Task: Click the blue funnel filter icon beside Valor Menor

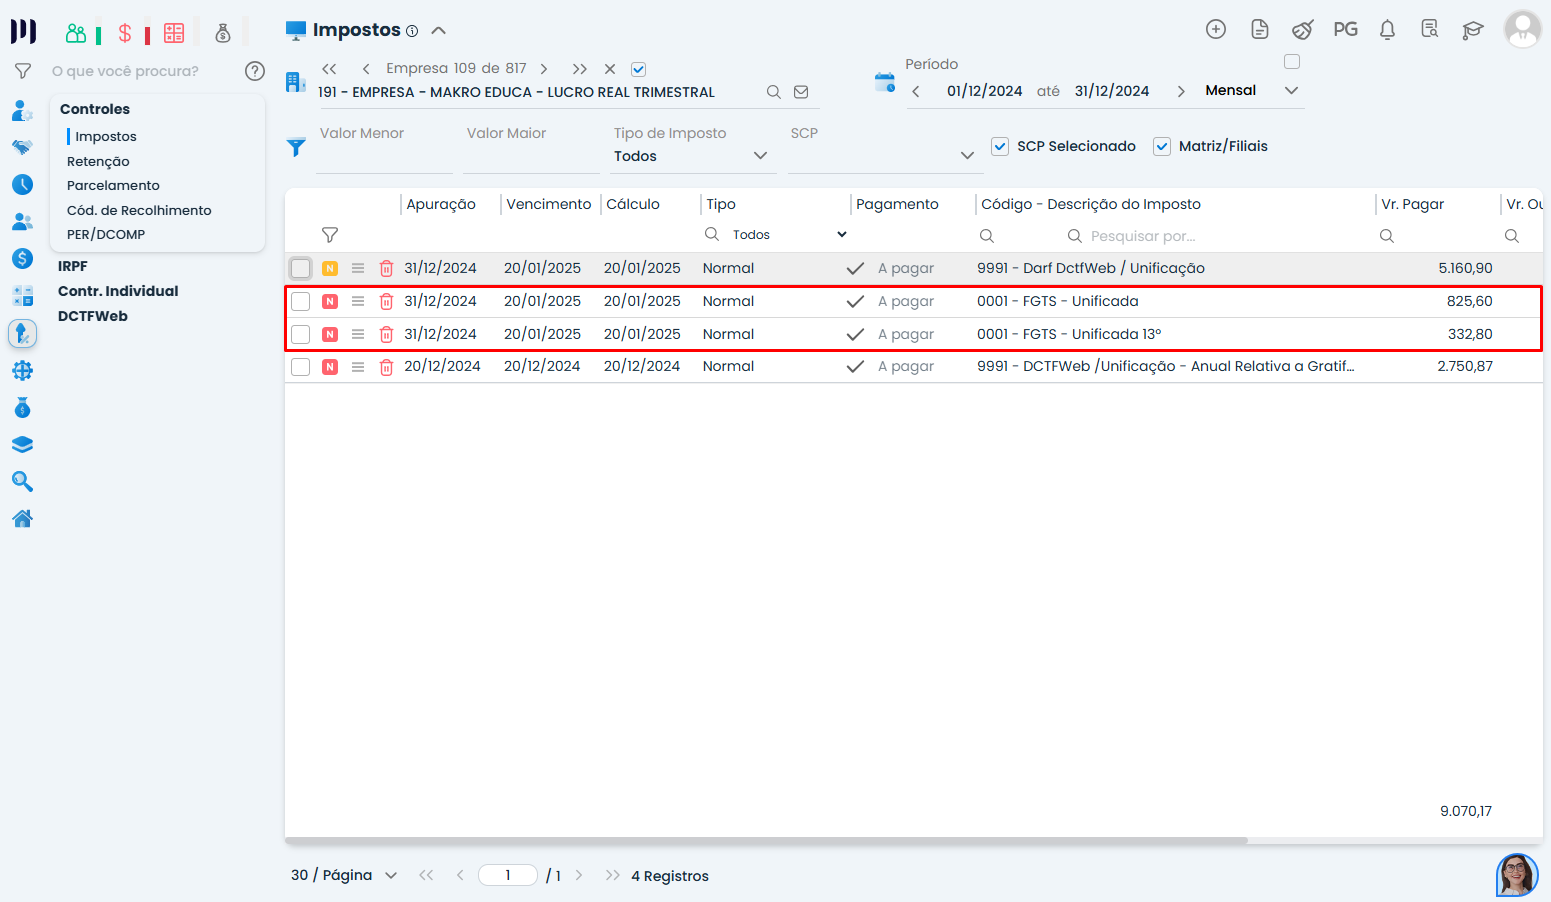Action: [296, 147]
